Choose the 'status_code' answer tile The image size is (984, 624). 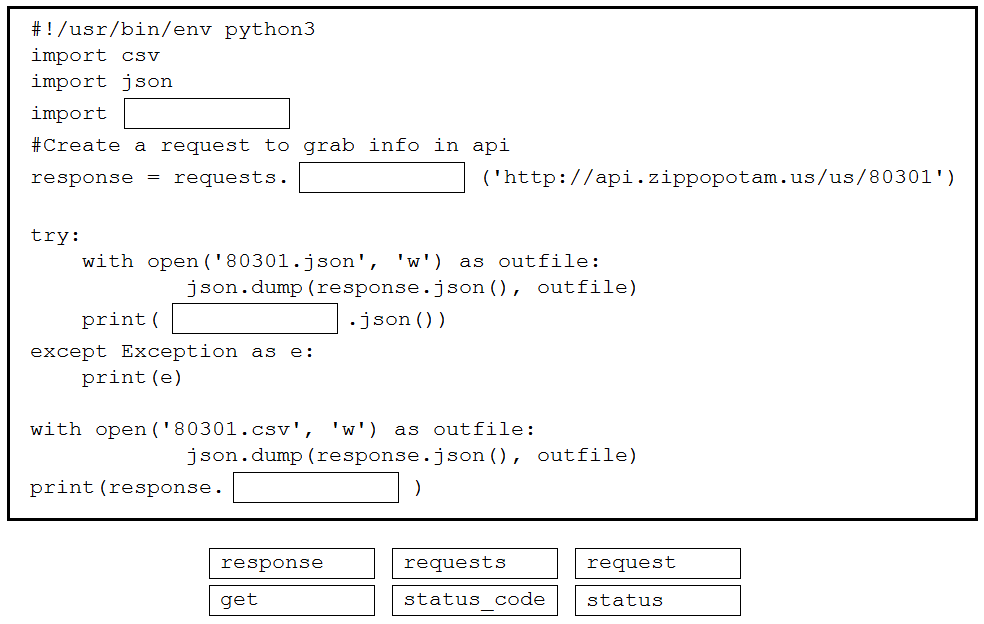click(474, 600)
